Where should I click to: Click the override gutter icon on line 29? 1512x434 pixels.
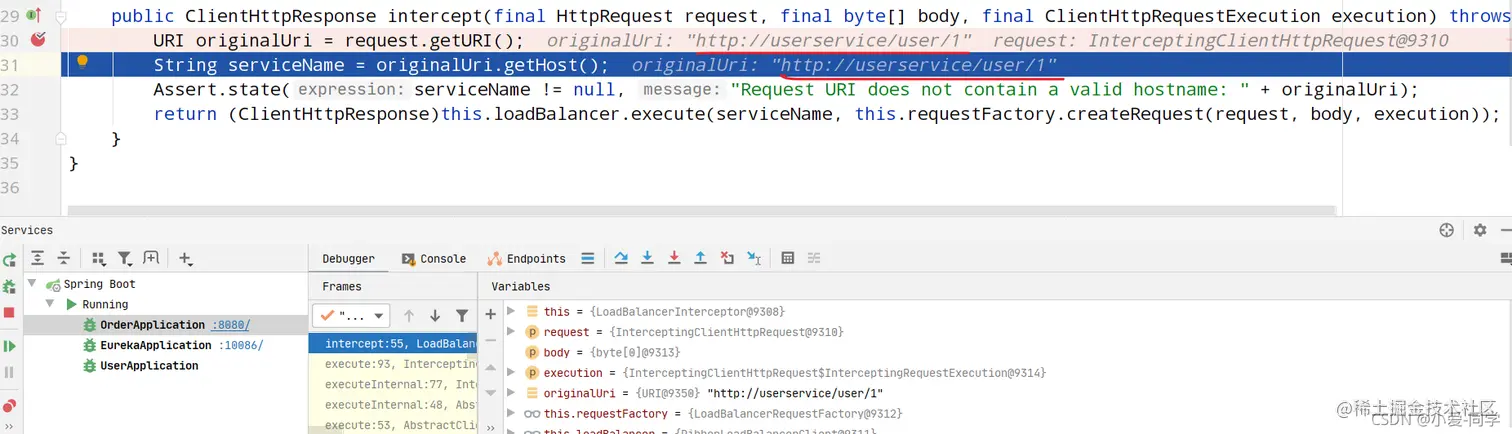click(x=33, y=16)
